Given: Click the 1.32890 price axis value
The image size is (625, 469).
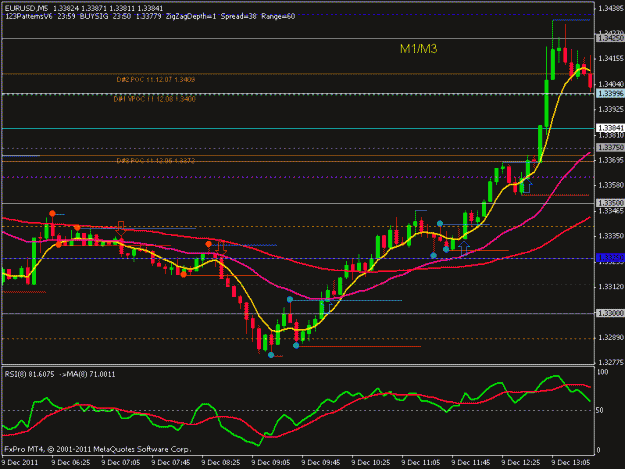Looking at the screenshot, I should pyautogui.click(x=611, y=338).
